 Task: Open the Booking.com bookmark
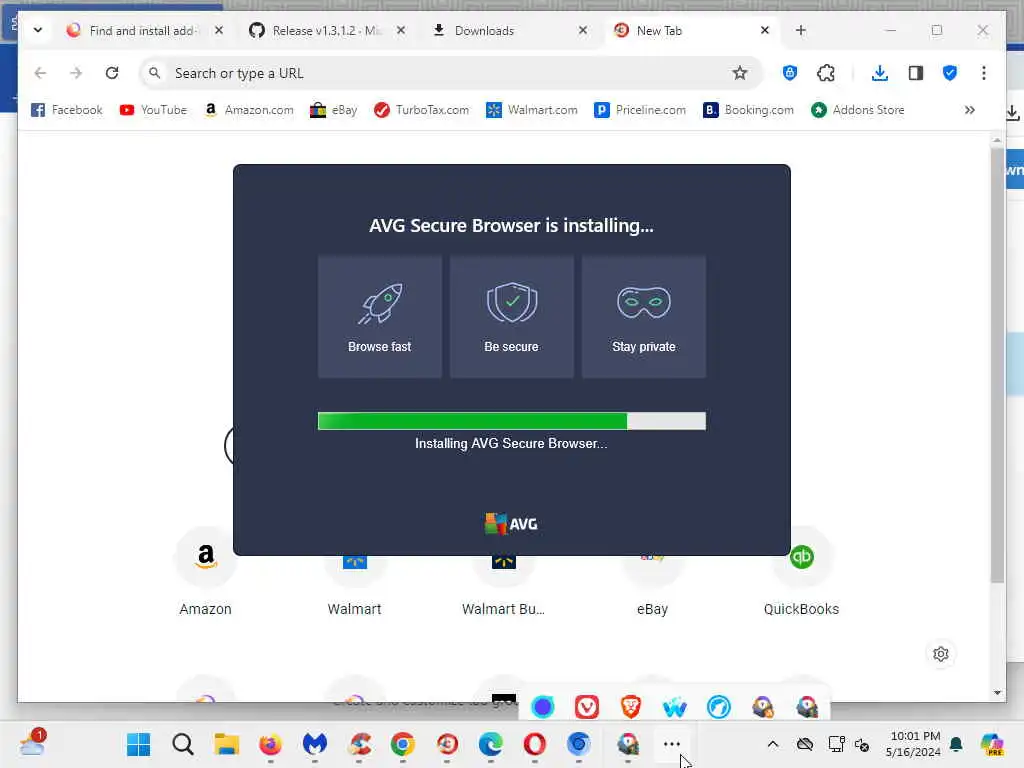[x=748, y=110]
